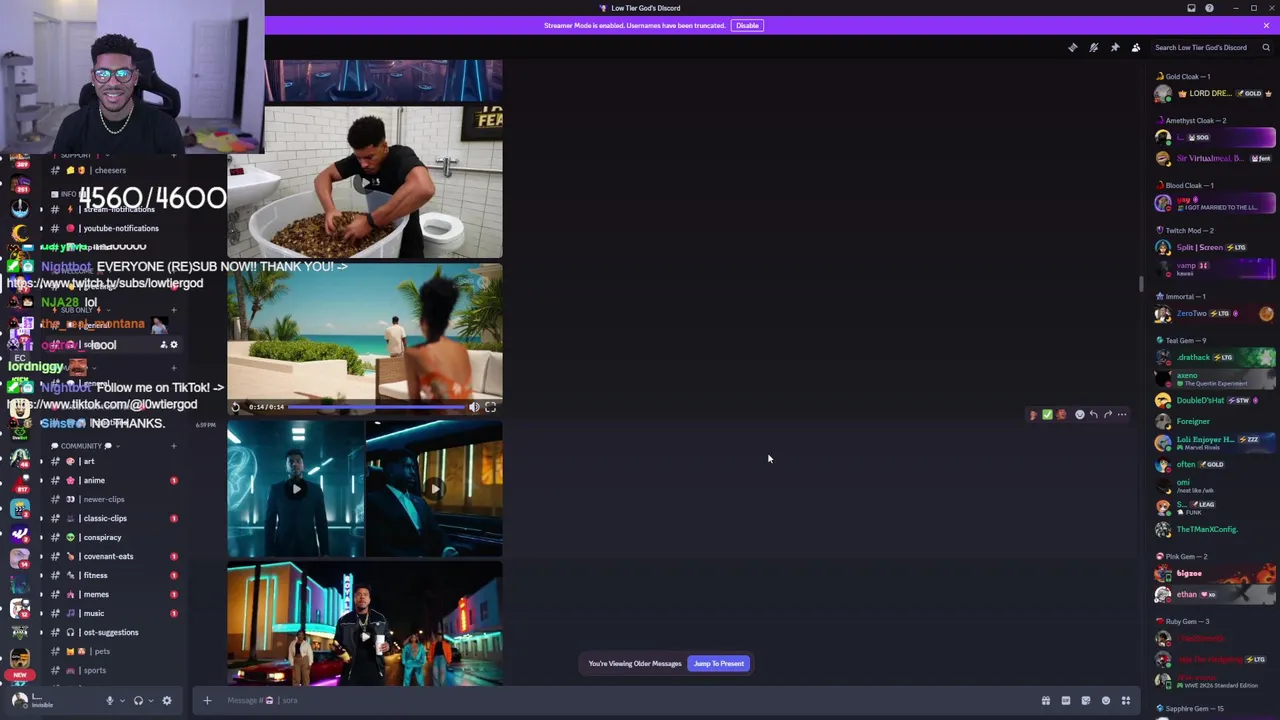Open the GIF picker icon
This screenshot has height=720, width=1280.
click(x=1066, y=700)
